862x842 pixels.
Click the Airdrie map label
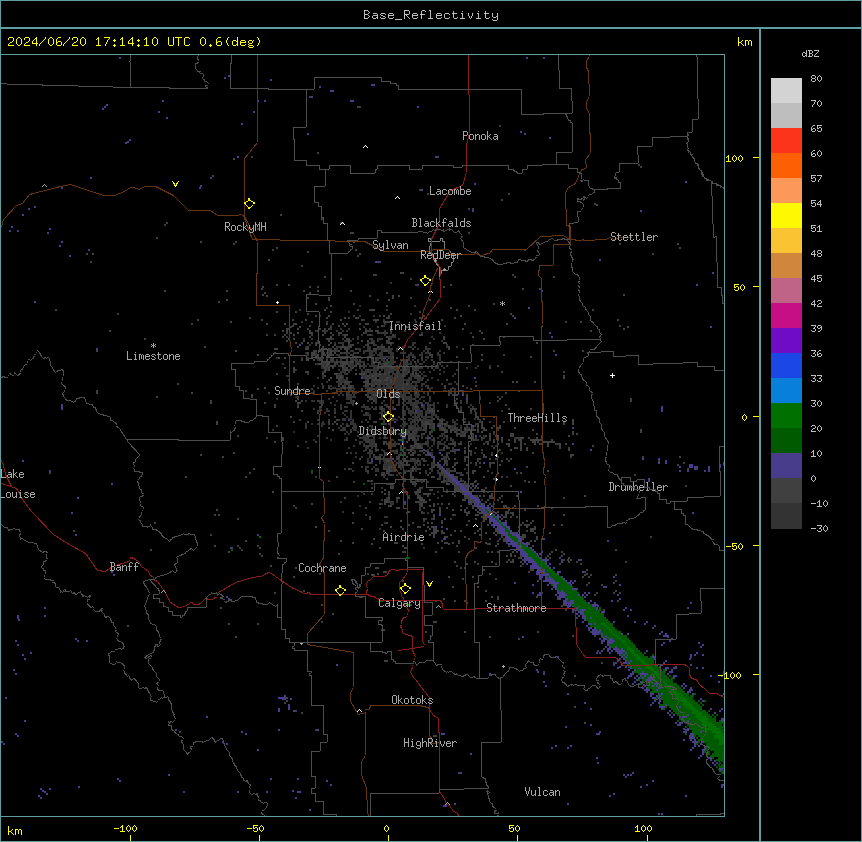(x=403, y=537)
